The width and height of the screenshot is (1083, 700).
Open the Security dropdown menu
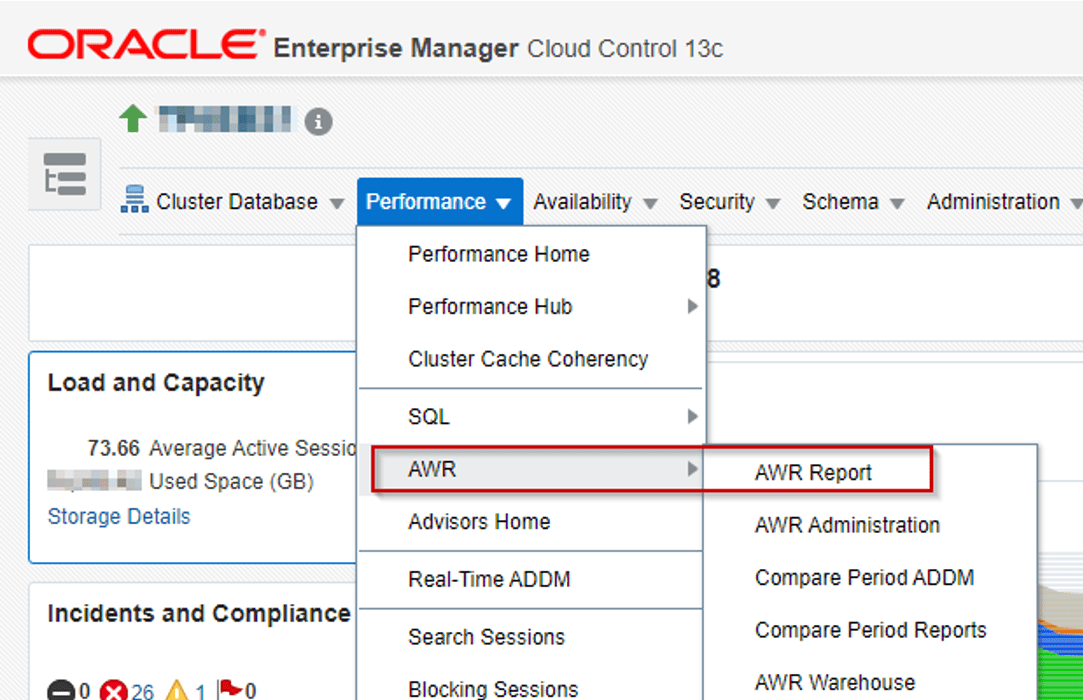coord(729,202)
